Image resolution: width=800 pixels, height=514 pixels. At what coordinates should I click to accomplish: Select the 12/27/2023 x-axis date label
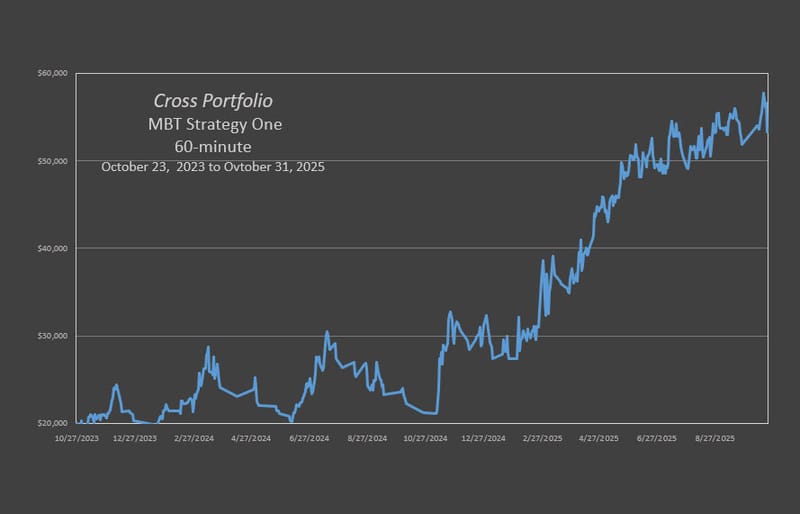(135, 439)
